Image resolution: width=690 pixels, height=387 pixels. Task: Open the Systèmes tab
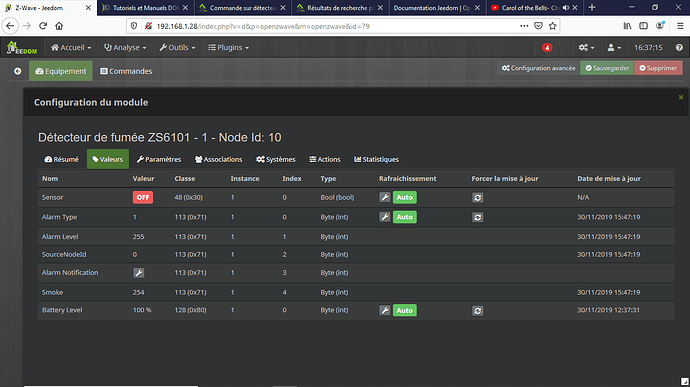[276, 159]
